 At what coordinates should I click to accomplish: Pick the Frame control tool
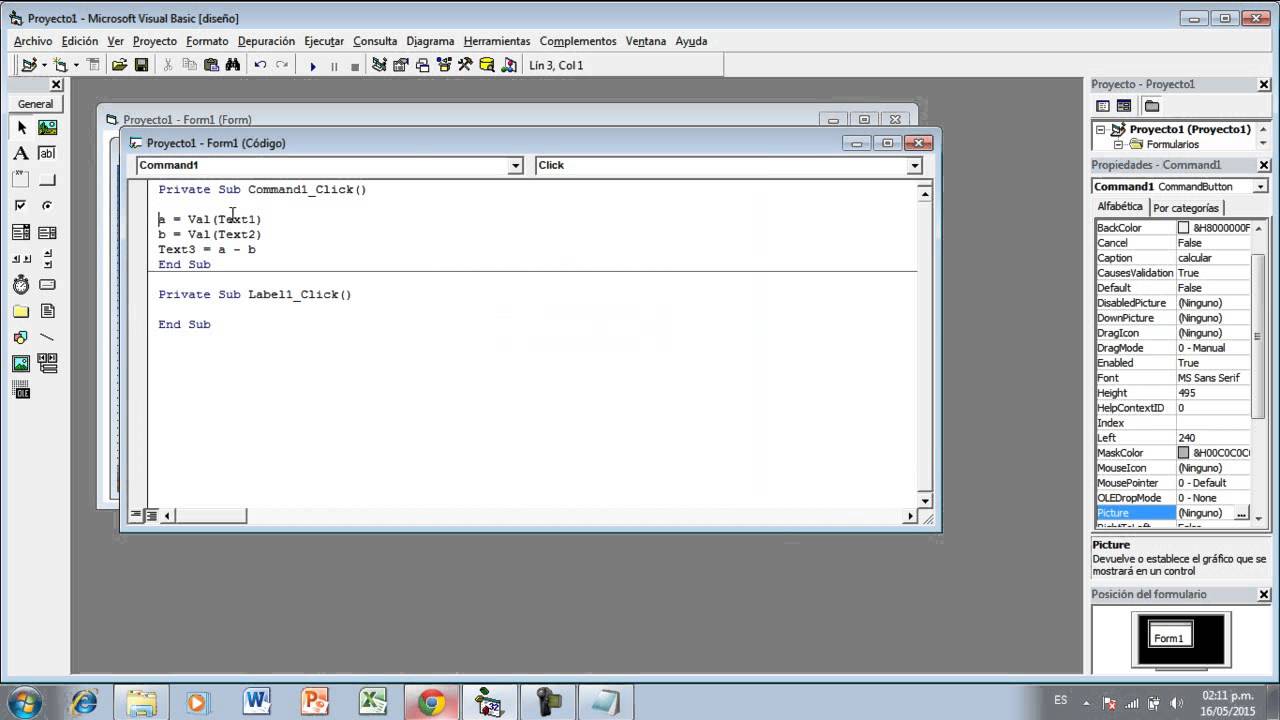(21, 180)
